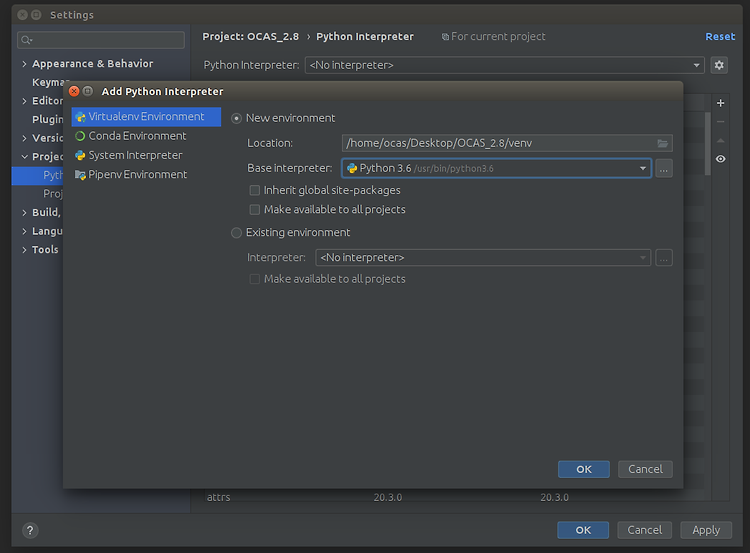Click the System Interpreter python icon

(80, 155)
